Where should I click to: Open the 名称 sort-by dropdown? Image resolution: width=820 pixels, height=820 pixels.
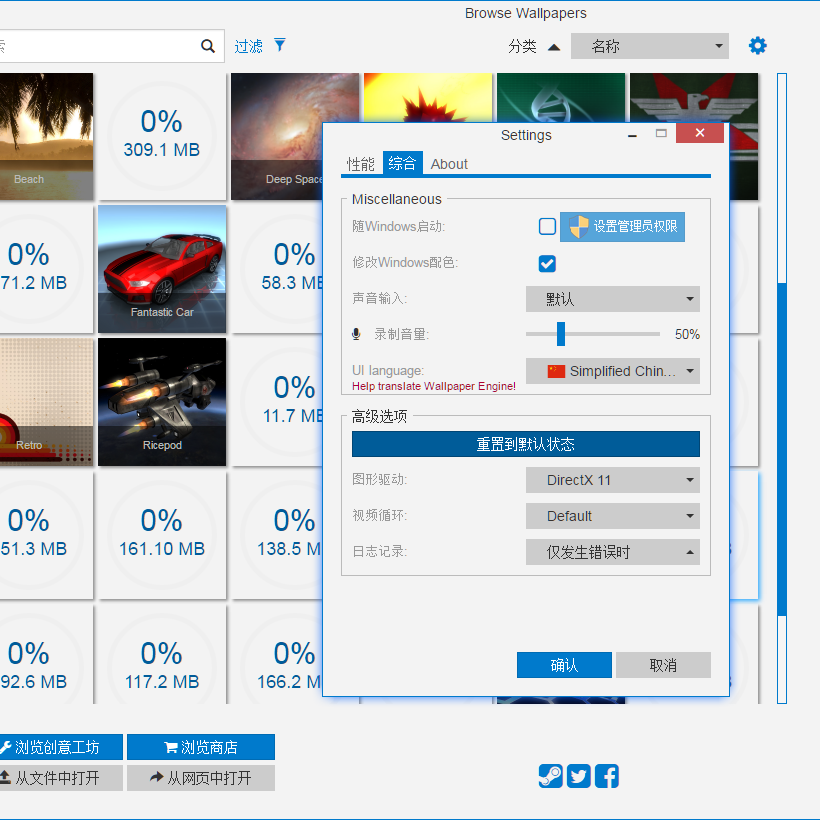coord(649,46)
